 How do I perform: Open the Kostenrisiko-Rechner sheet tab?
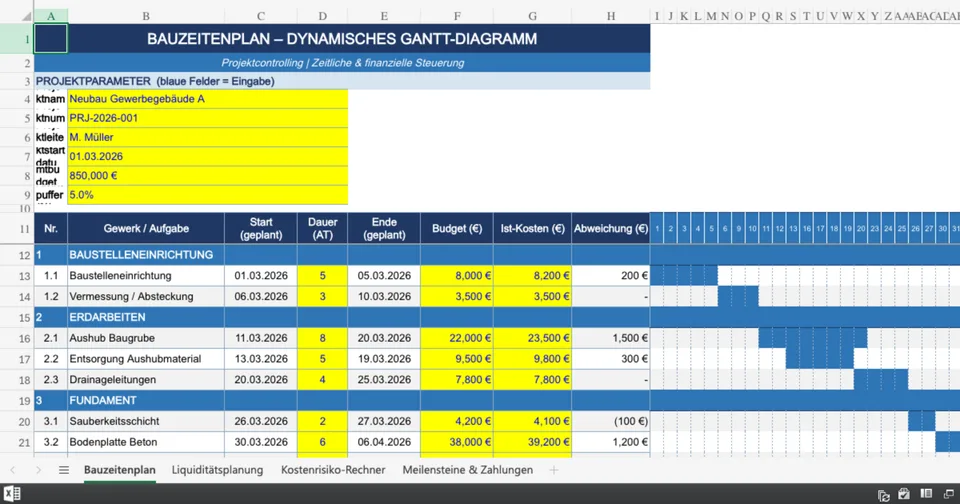click(333, 470)
